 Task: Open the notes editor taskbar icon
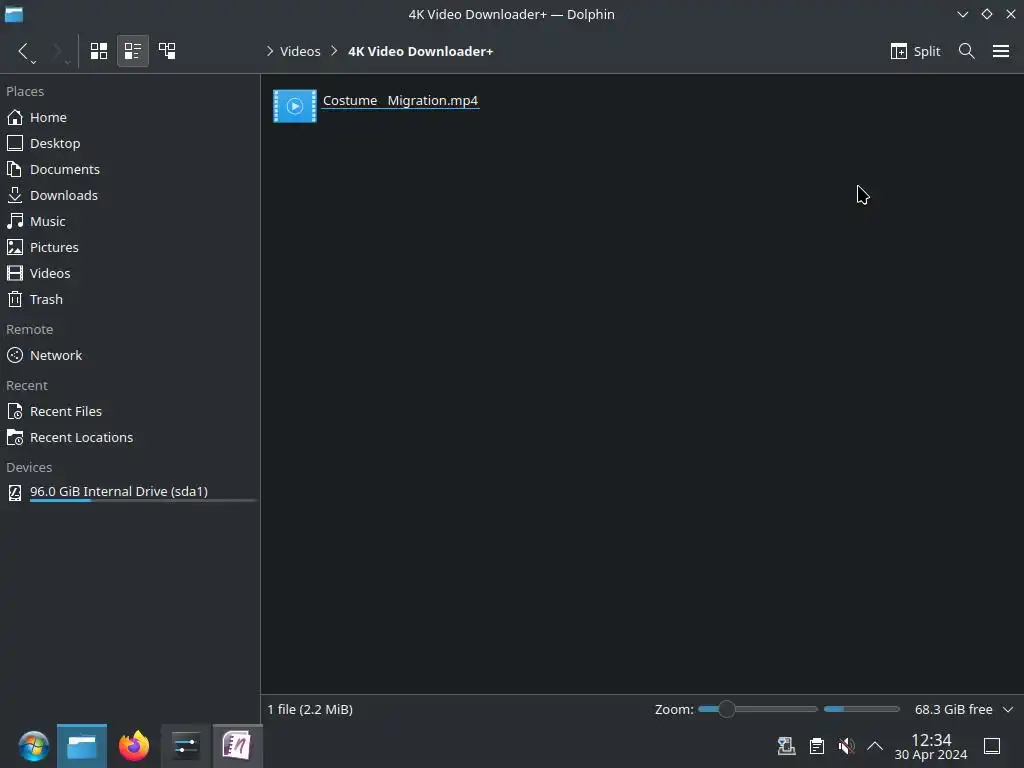click(237, 746)
